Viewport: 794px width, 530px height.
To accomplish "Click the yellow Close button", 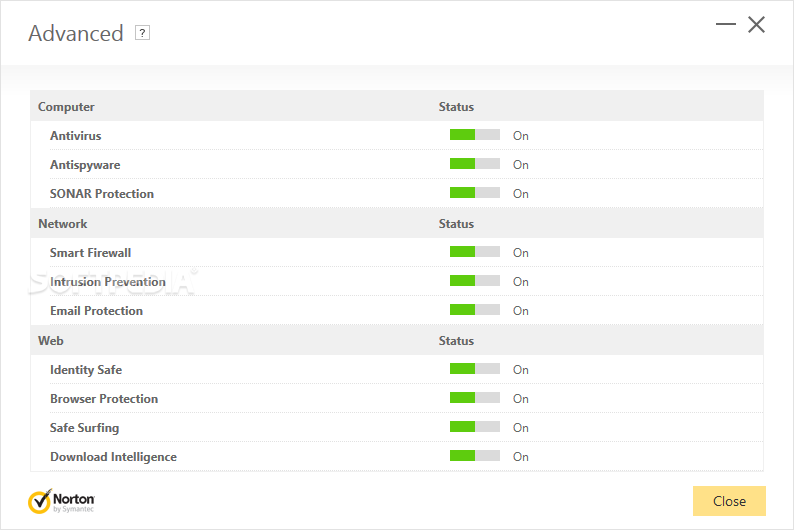I will tap(729, 501).
